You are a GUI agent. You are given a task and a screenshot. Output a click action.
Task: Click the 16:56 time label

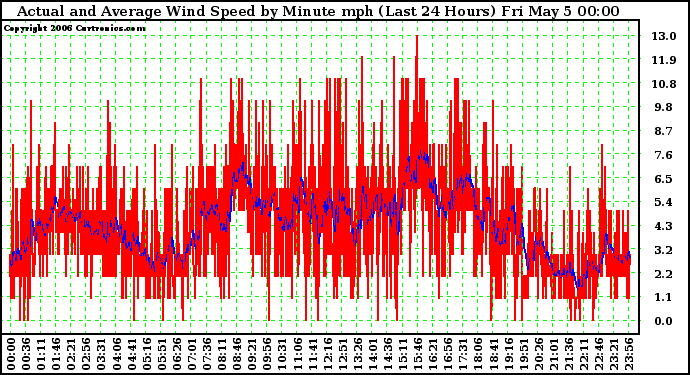pos(448,354)
